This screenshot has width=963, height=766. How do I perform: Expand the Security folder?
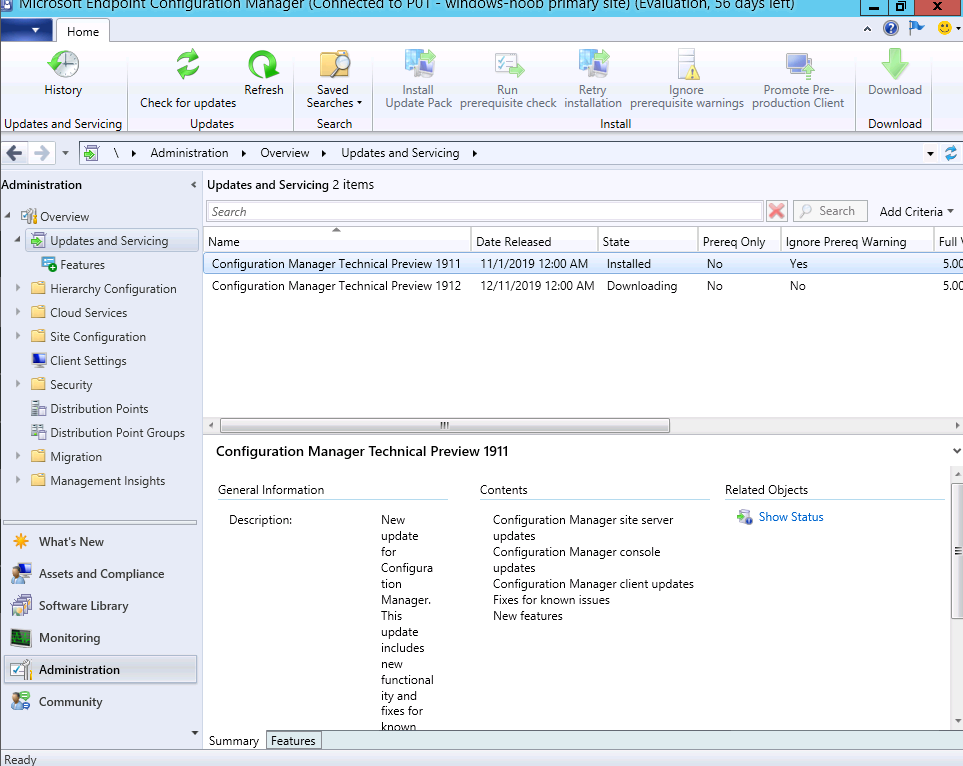pos(17,383)
